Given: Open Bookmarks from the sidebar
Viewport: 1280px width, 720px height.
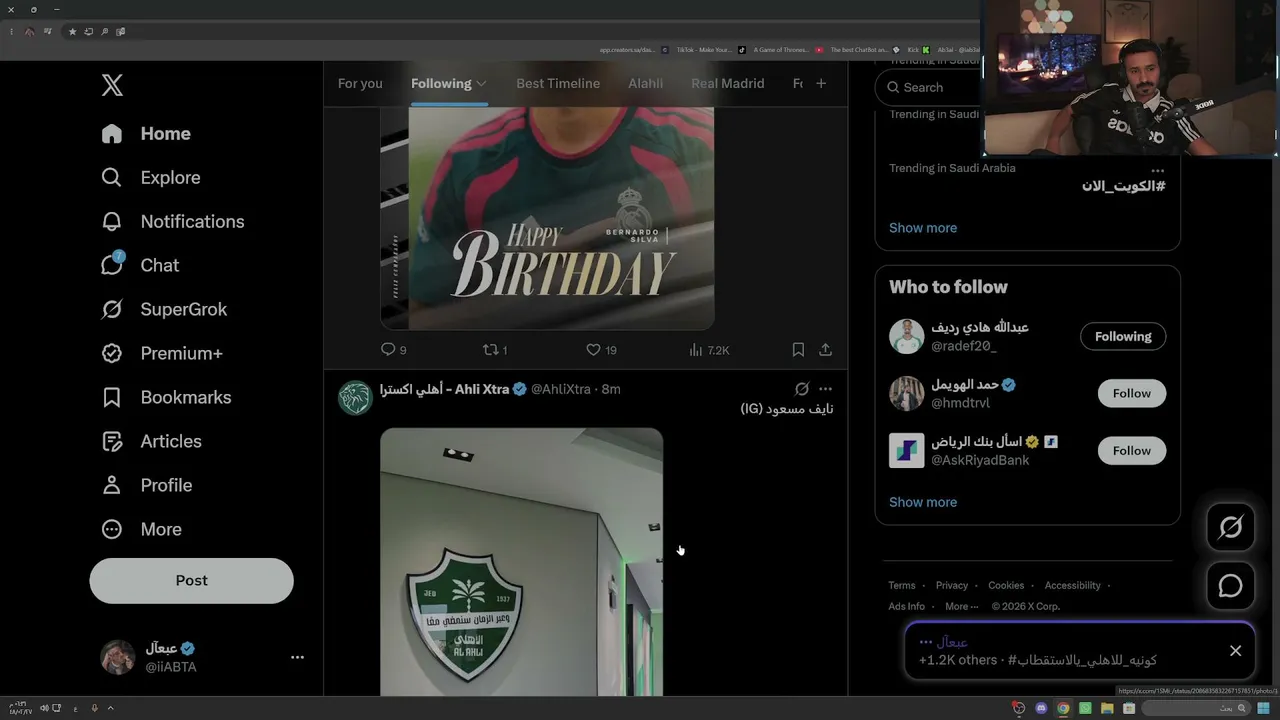Looking at the screenshot, I should pyautogui.click(x=166, y=397).
